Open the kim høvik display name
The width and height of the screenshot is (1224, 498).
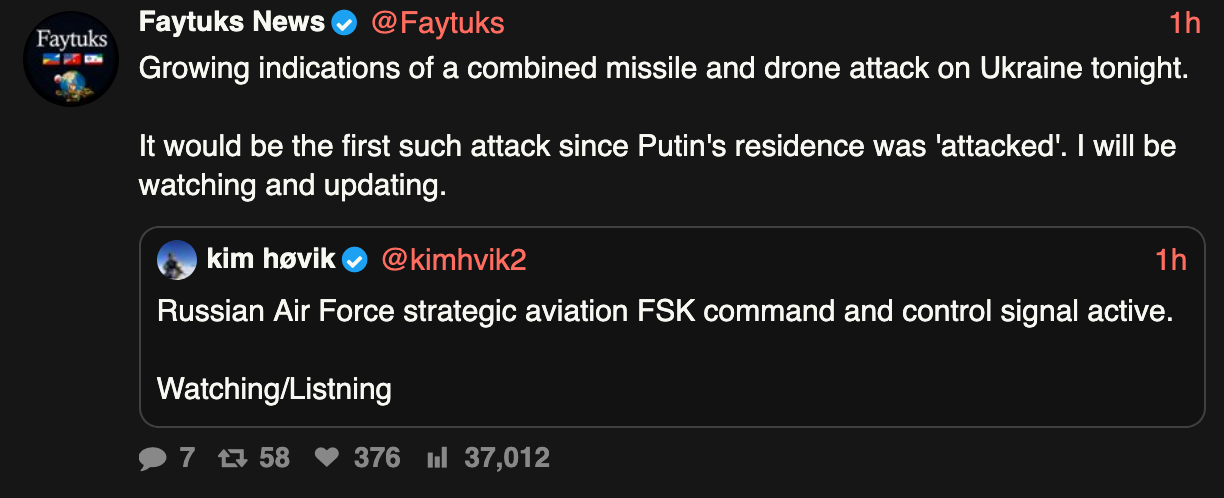[x=269, y=260]
